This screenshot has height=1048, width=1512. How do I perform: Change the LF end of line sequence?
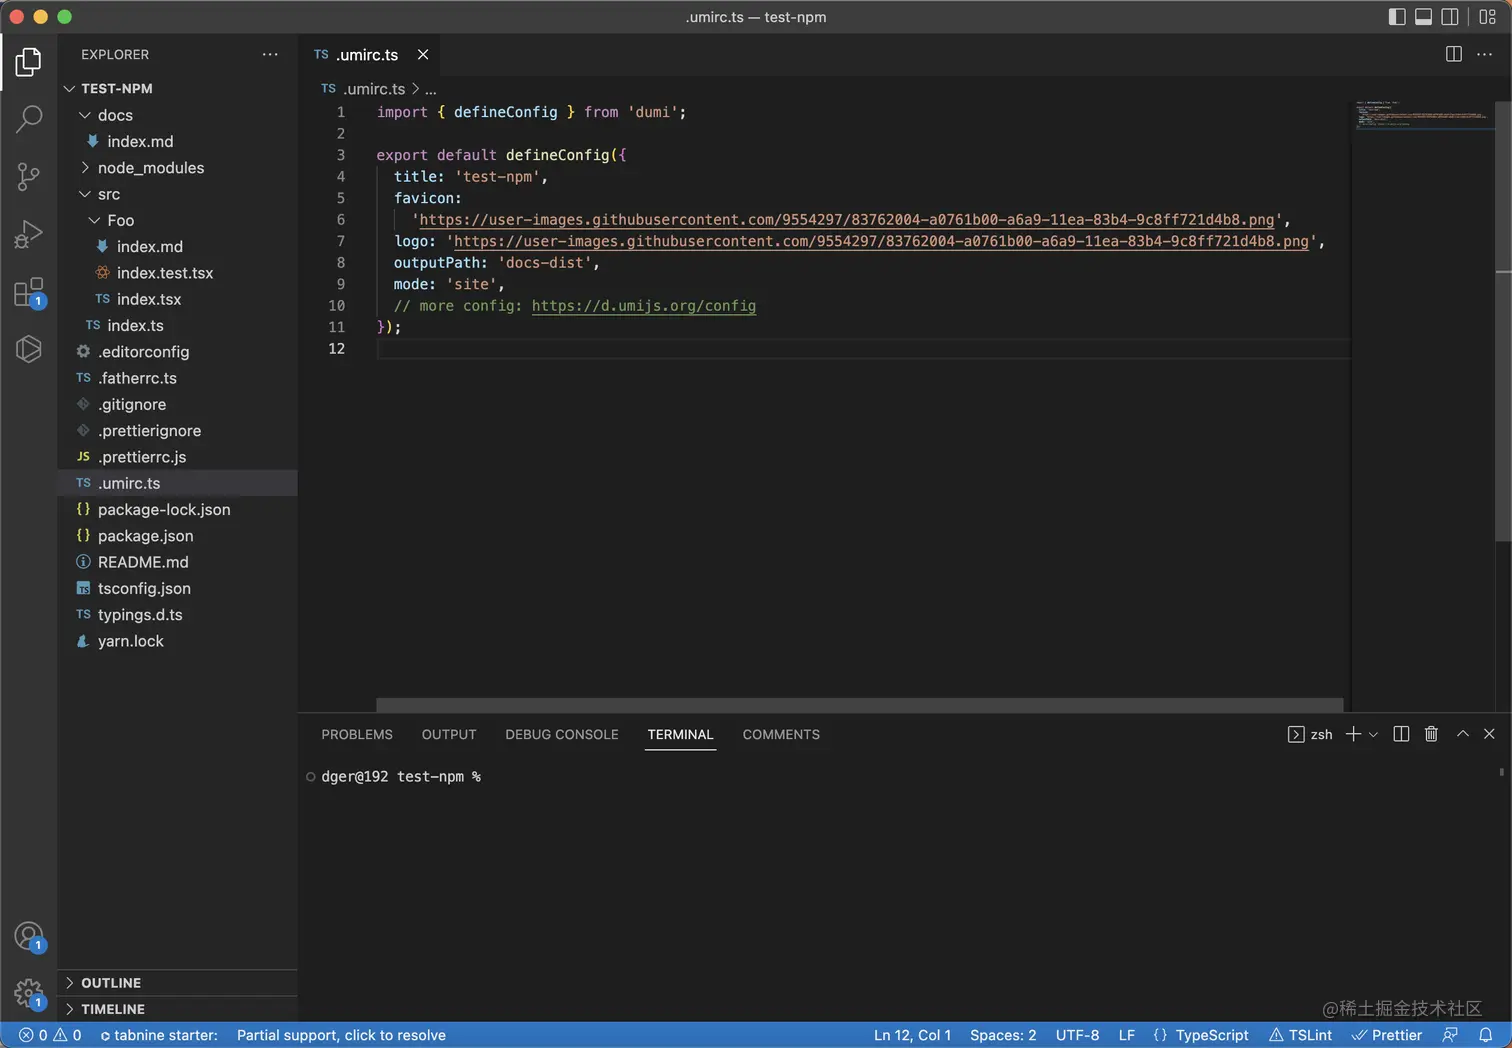pyautogui.click(x=1127, y=1035)
